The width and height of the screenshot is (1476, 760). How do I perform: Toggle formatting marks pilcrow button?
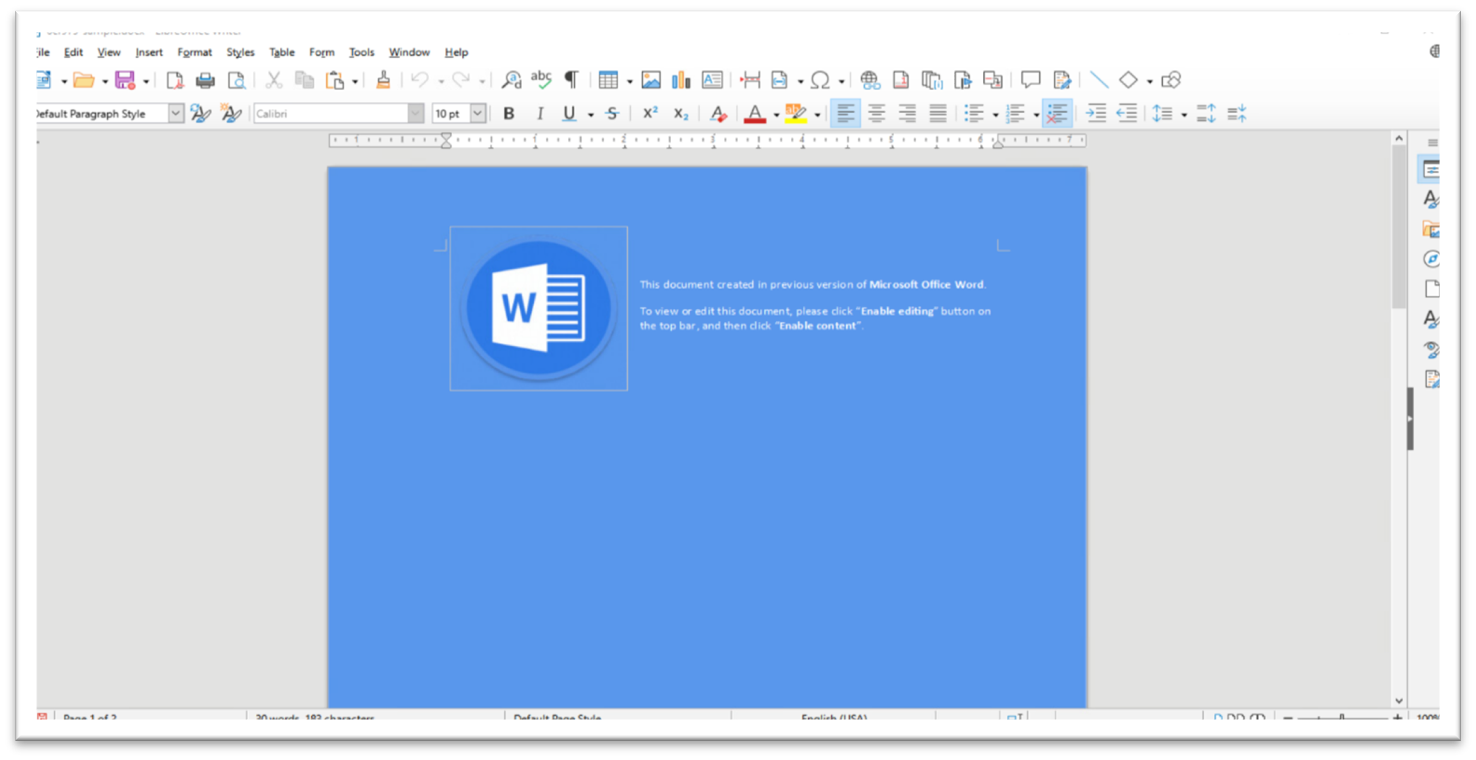pyautogui.click(x=571, y=80)
